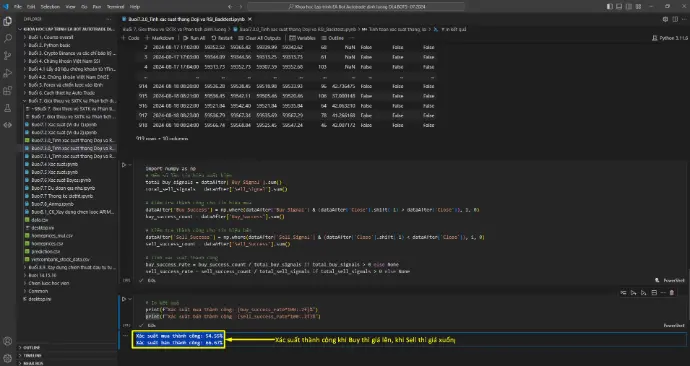The height and width of the screenshot is (366, 690).
Task: Open the editor More Actions ellipsis
Action: point(684,19)
